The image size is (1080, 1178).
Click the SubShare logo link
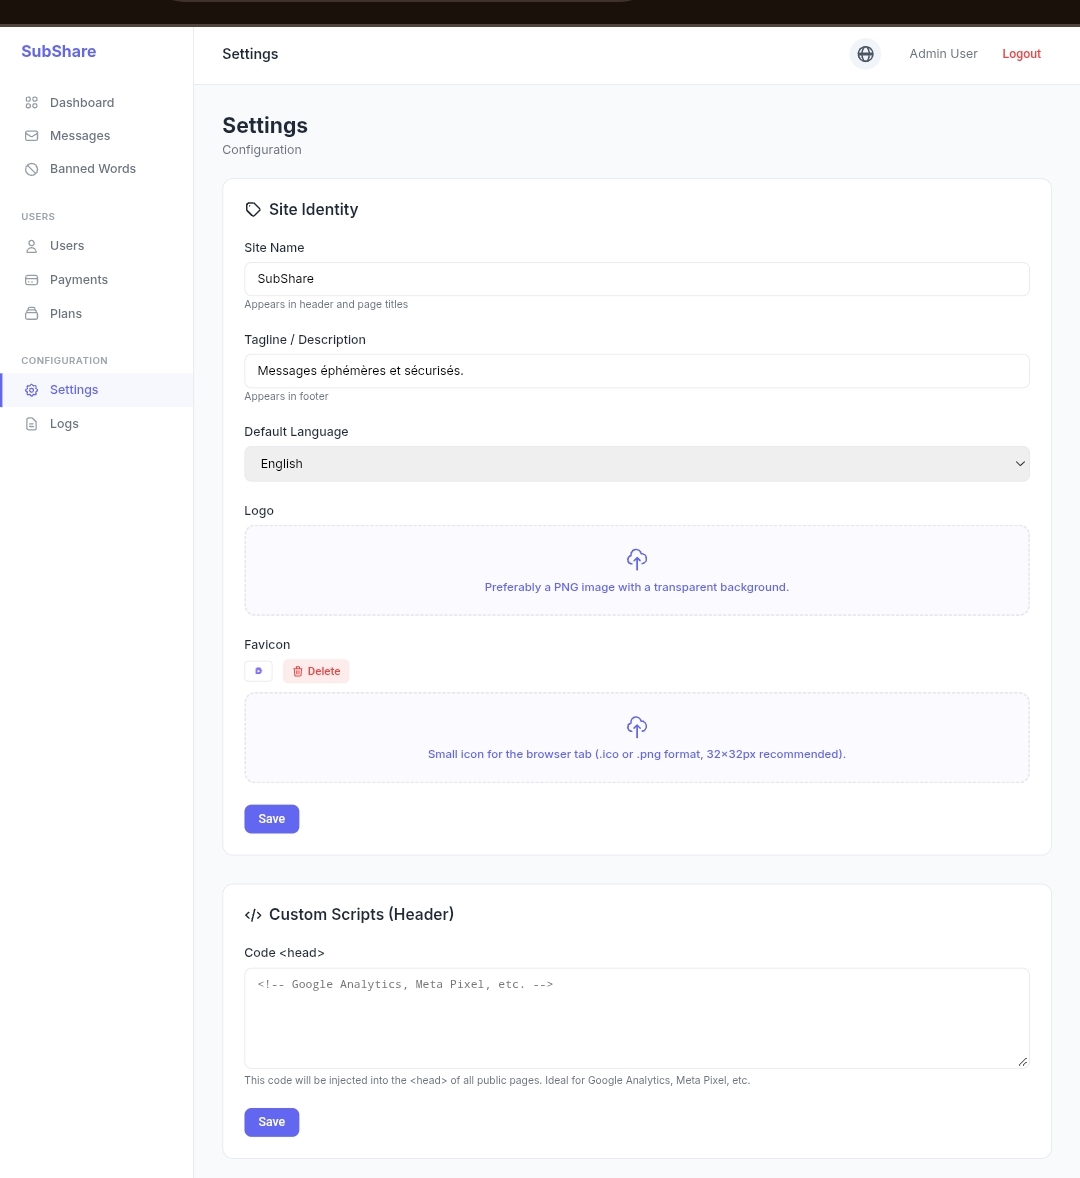pos(59,52)
